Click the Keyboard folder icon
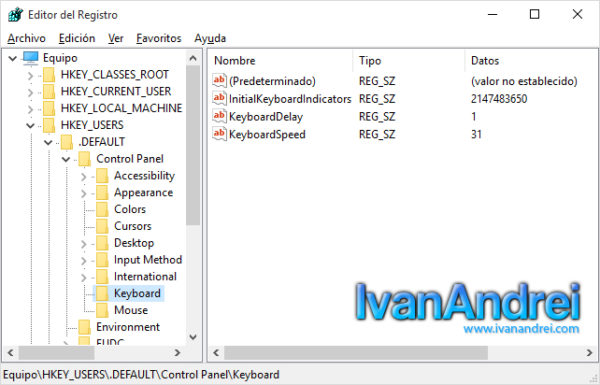This screenshot has width=600, height=385. [x=103, y=294]
